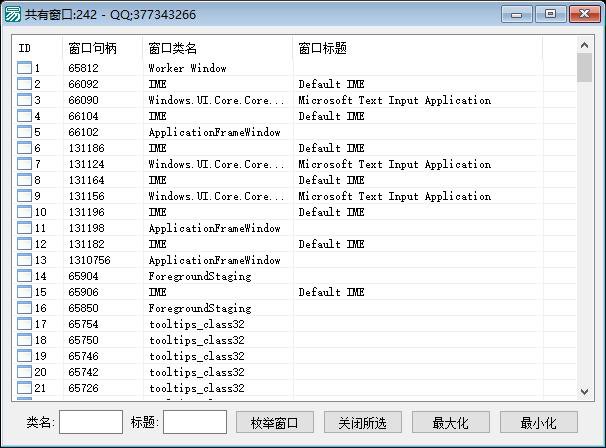The width and height of the screenshot is (606, 448).
Task: Click the vertical scrollbar thumb
Action: click(x=585, y=68)
